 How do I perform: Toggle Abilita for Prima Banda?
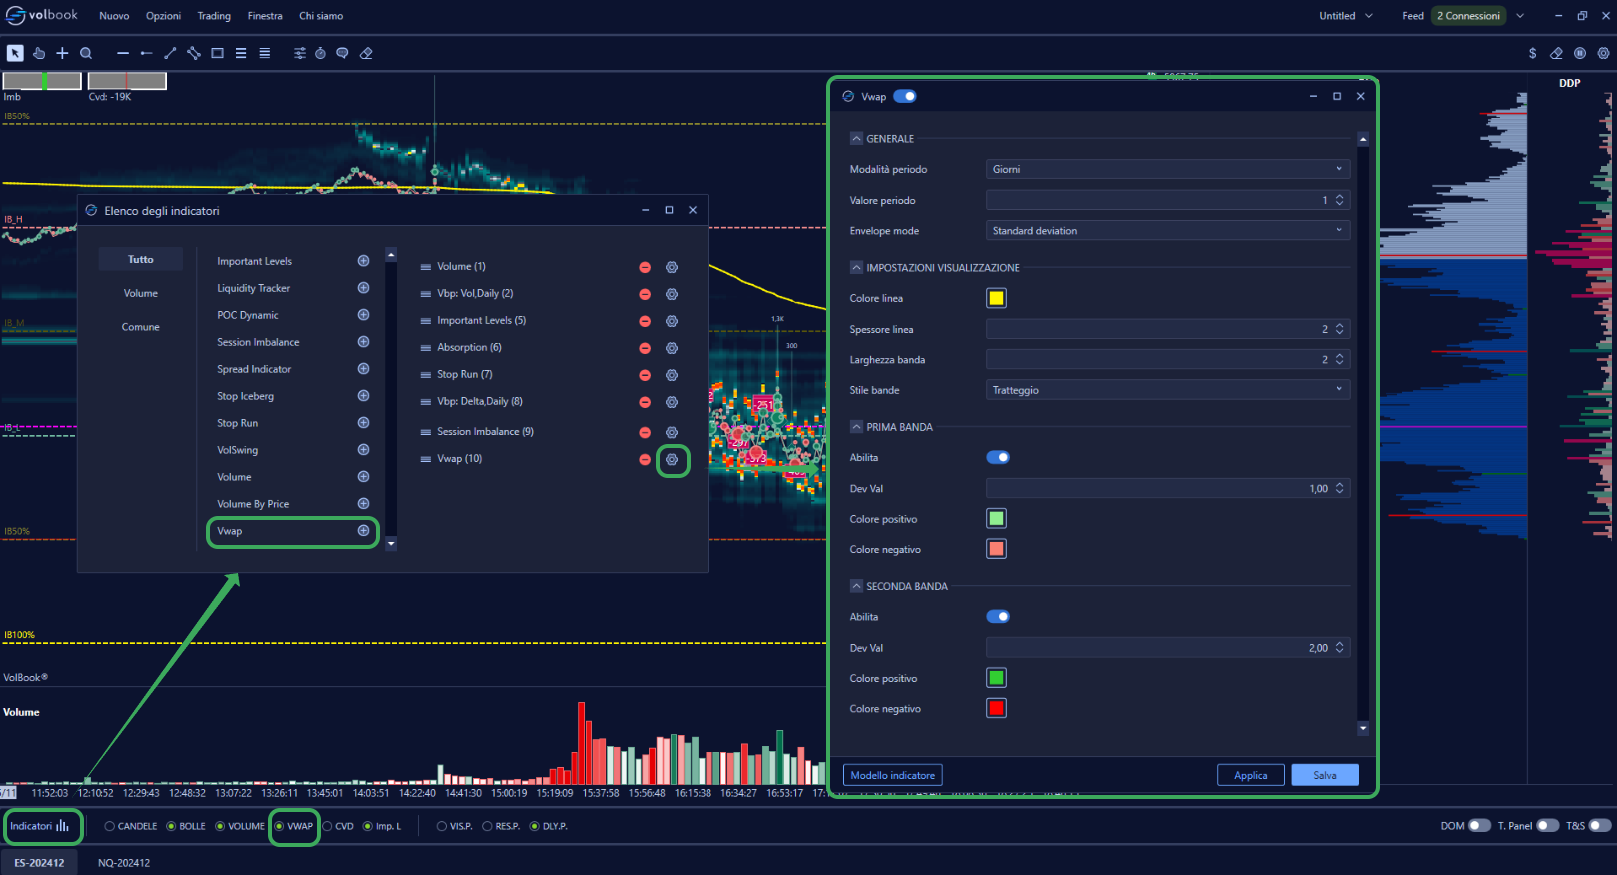(x=998, y=457)
